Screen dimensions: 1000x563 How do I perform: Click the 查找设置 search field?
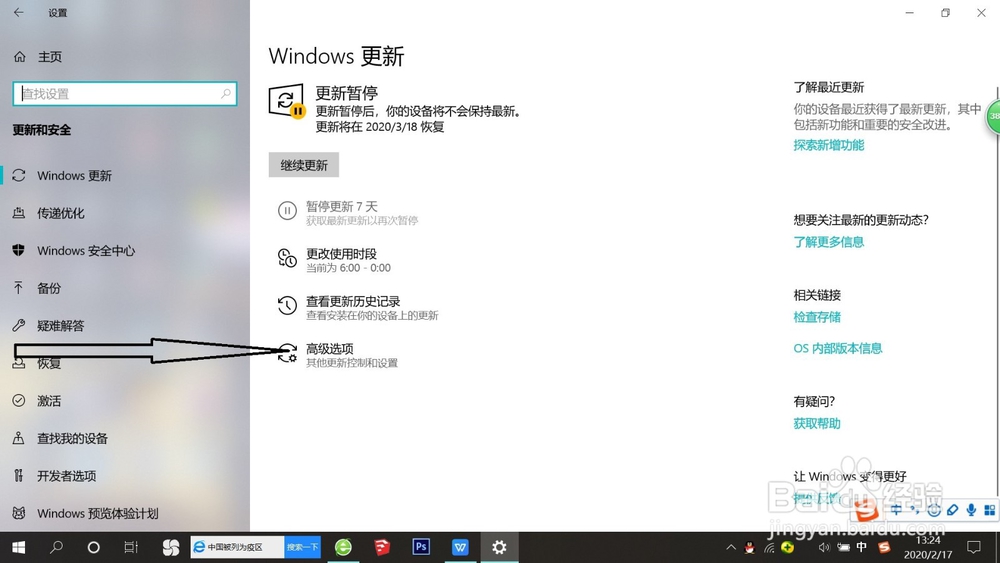tap(125, 94)
